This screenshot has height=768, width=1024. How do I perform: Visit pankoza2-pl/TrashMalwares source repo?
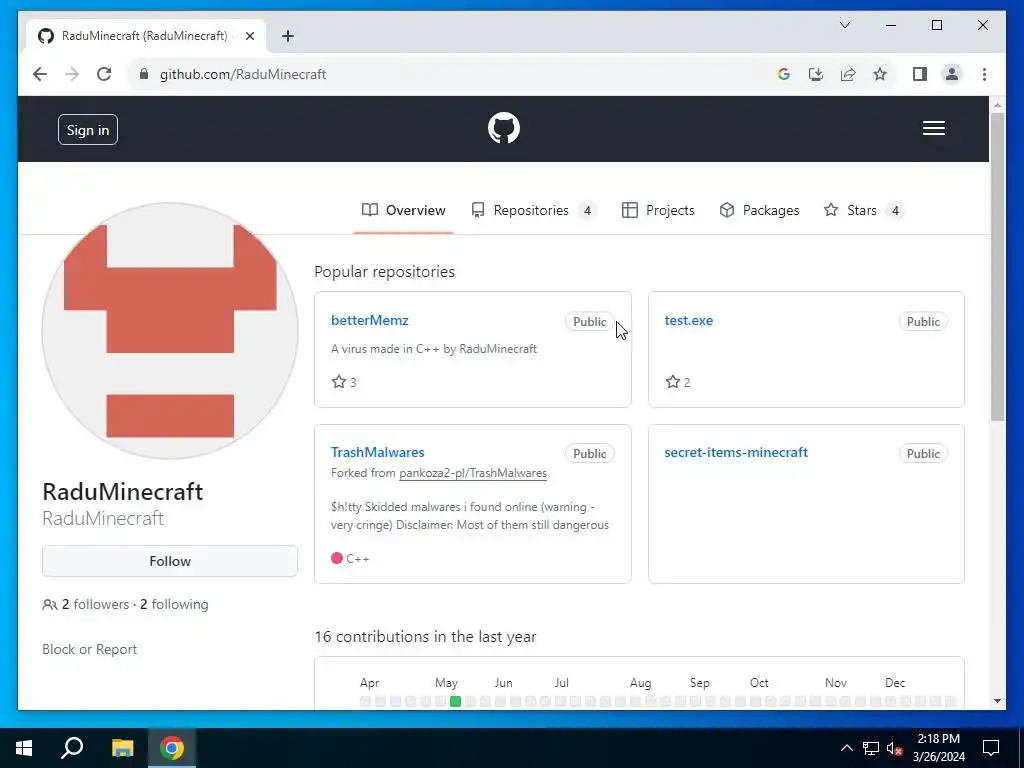point(473,473)
